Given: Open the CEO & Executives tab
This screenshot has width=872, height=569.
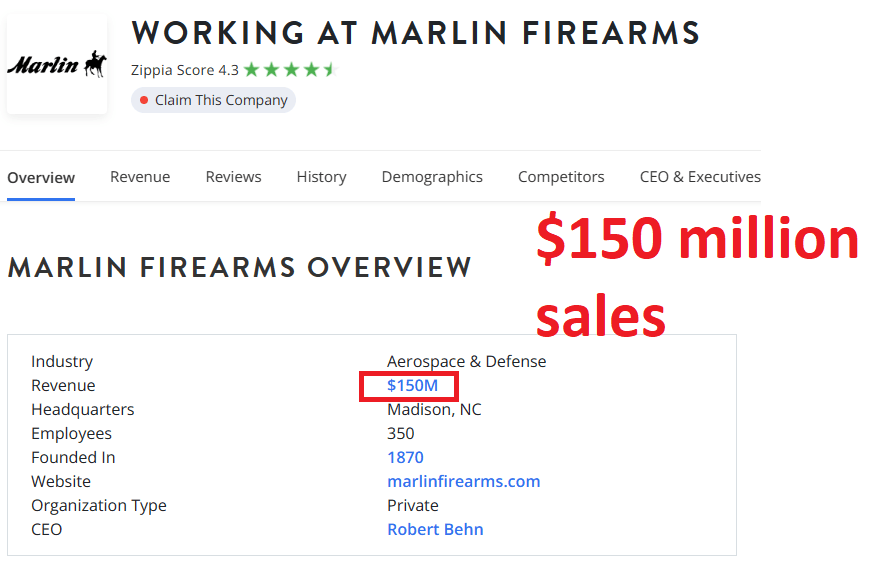Looking at the screenshot, I should (x=700, y=177).
